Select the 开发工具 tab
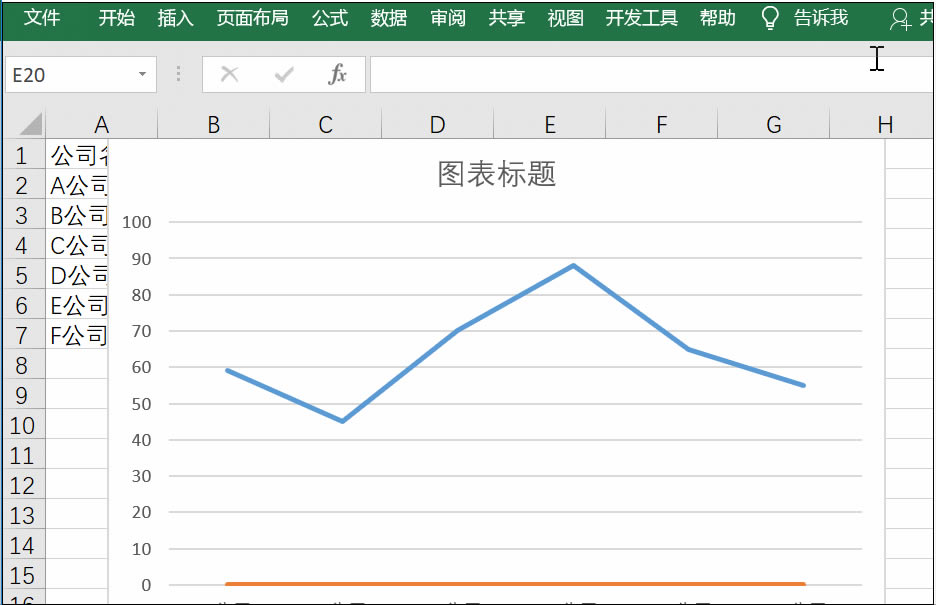Viewport: 936px width, 605px height. coord(640,18)
